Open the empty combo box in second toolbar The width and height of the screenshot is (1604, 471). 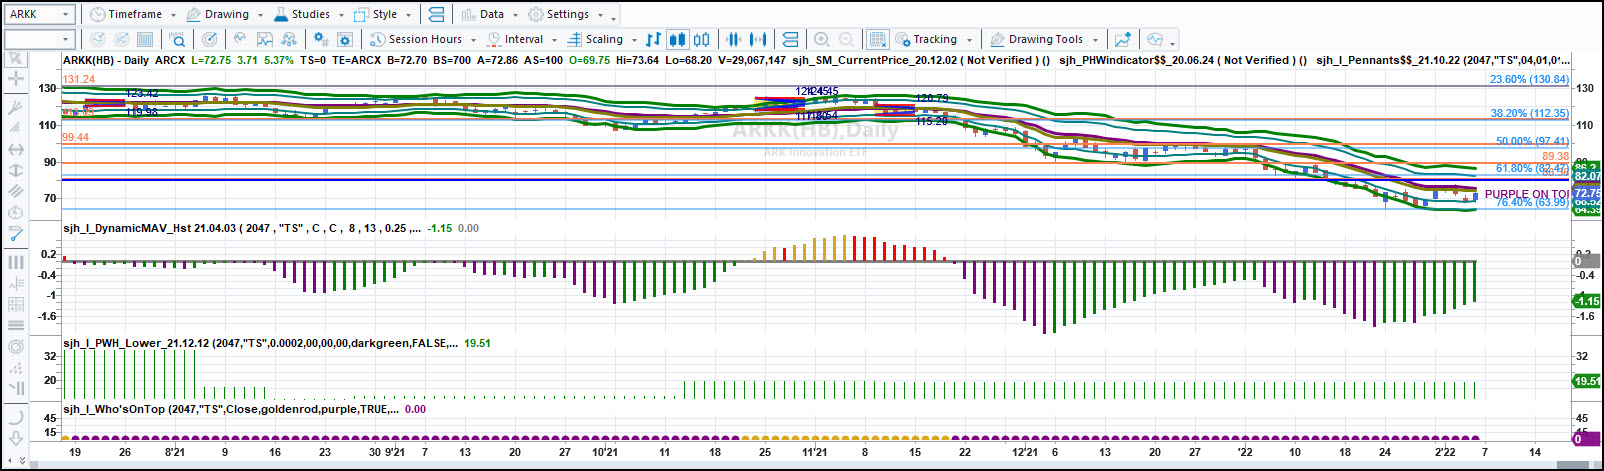tap(40, 39)
